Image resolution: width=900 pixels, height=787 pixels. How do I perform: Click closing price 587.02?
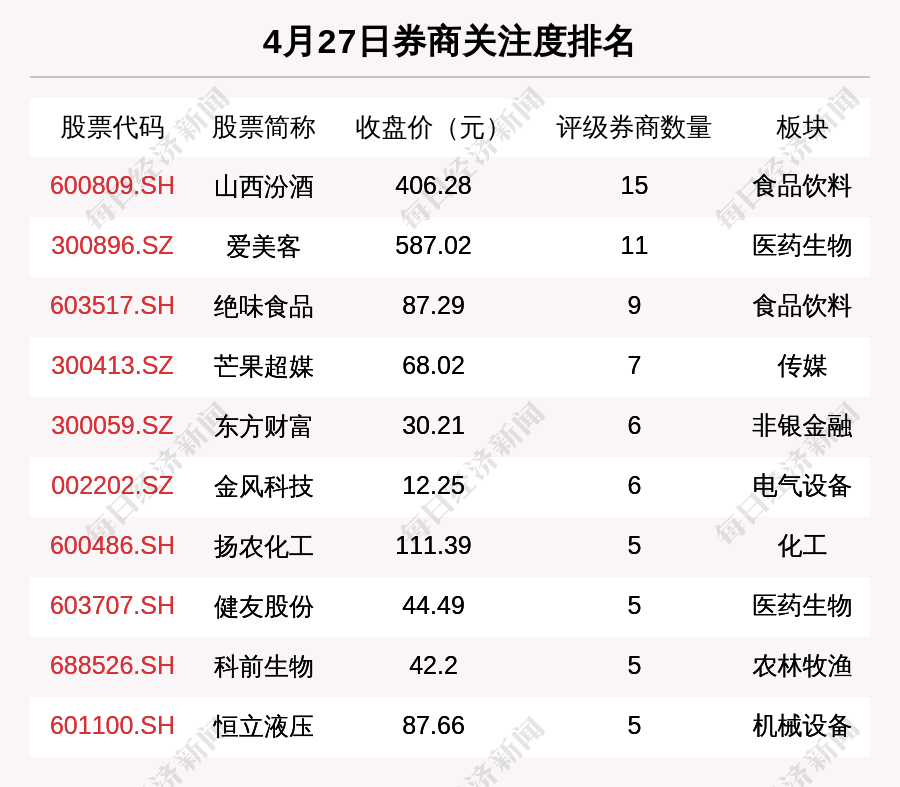[433, 246]
